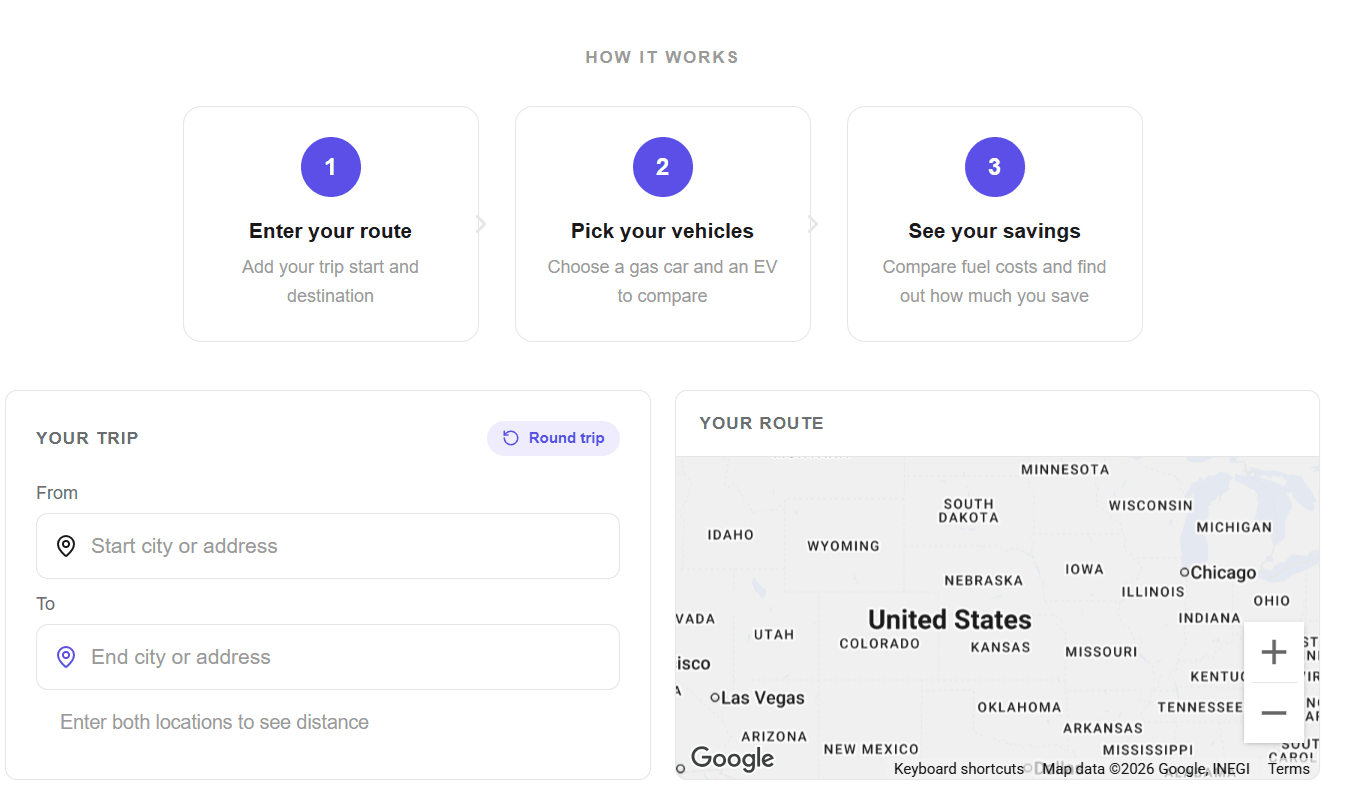1350x799 pixels.
Task: Select the "See your savings" heading
Action: [995, 231]
